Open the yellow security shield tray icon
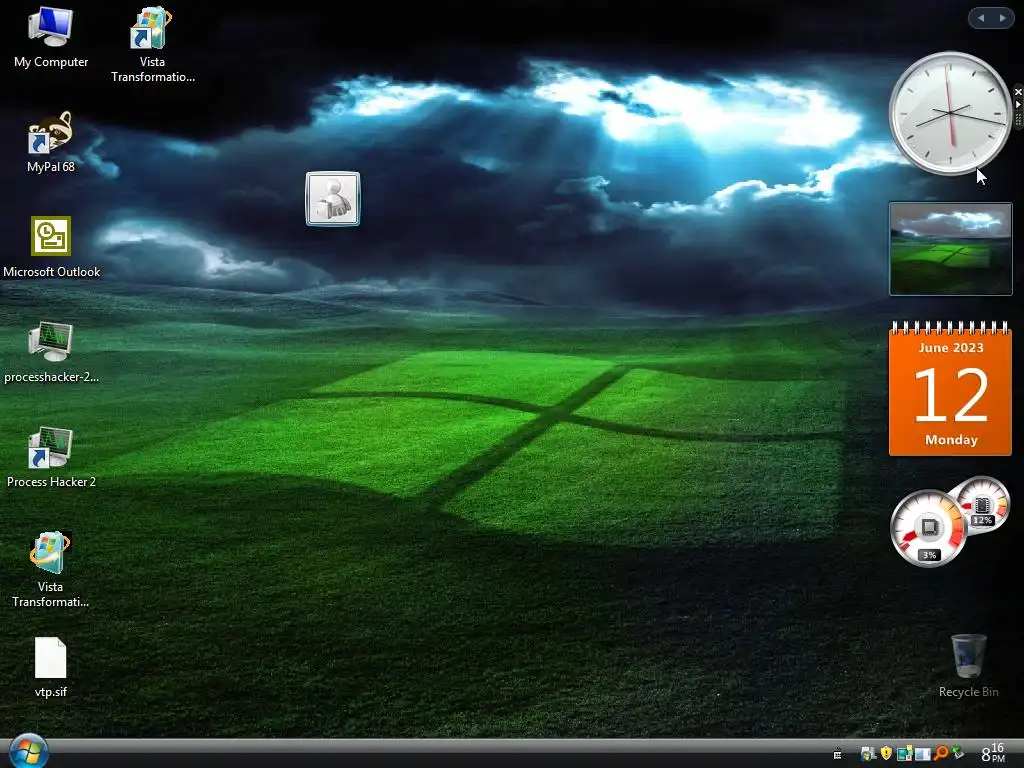 (x=886, y=753)
